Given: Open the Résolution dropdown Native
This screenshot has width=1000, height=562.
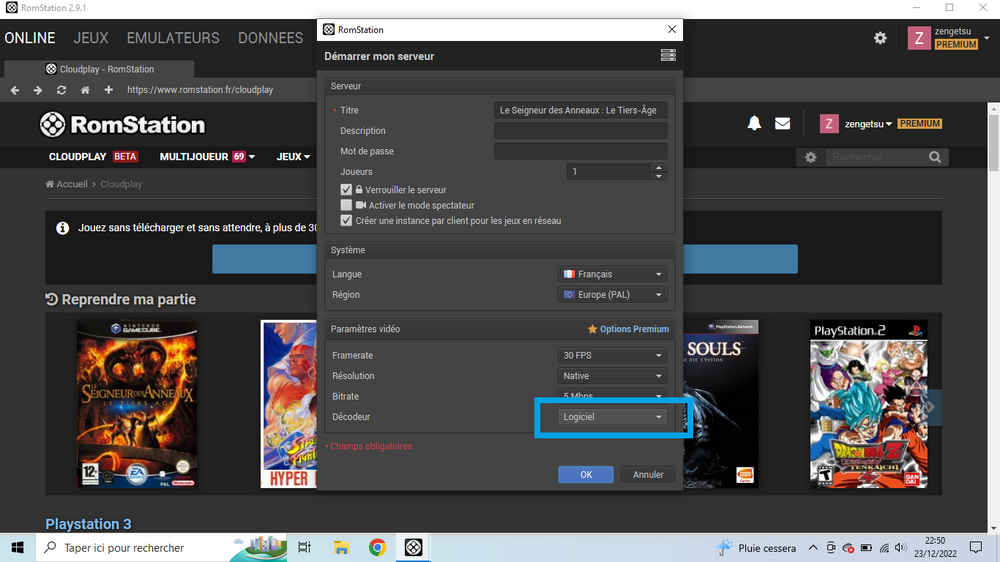Looking at the screenshot, I should pos(612,376).
